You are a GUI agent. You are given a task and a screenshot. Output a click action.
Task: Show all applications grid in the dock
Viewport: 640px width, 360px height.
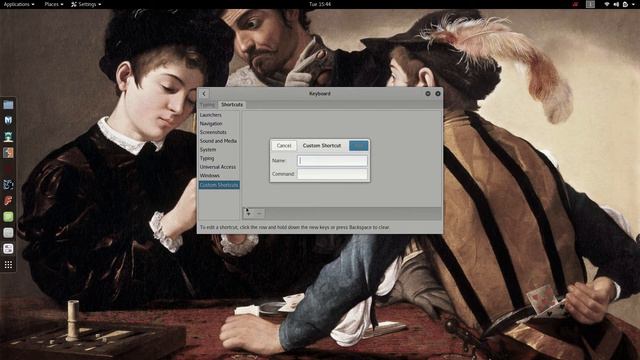point(8,265)
